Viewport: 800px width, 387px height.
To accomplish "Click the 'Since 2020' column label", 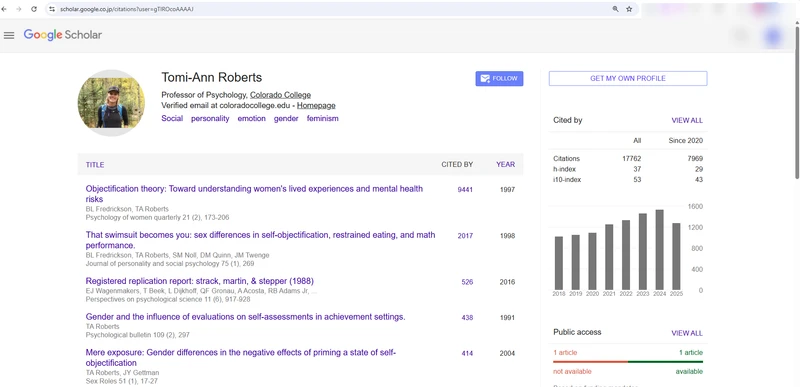I will click(x=686, y=141).
